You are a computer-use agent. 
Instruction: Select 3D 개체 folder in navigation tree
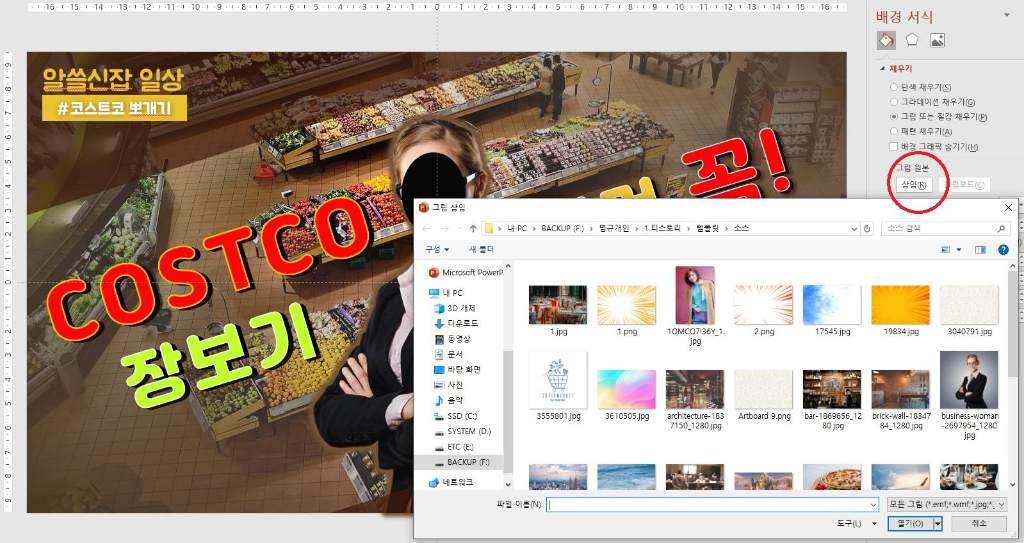(x=455, y=308)
